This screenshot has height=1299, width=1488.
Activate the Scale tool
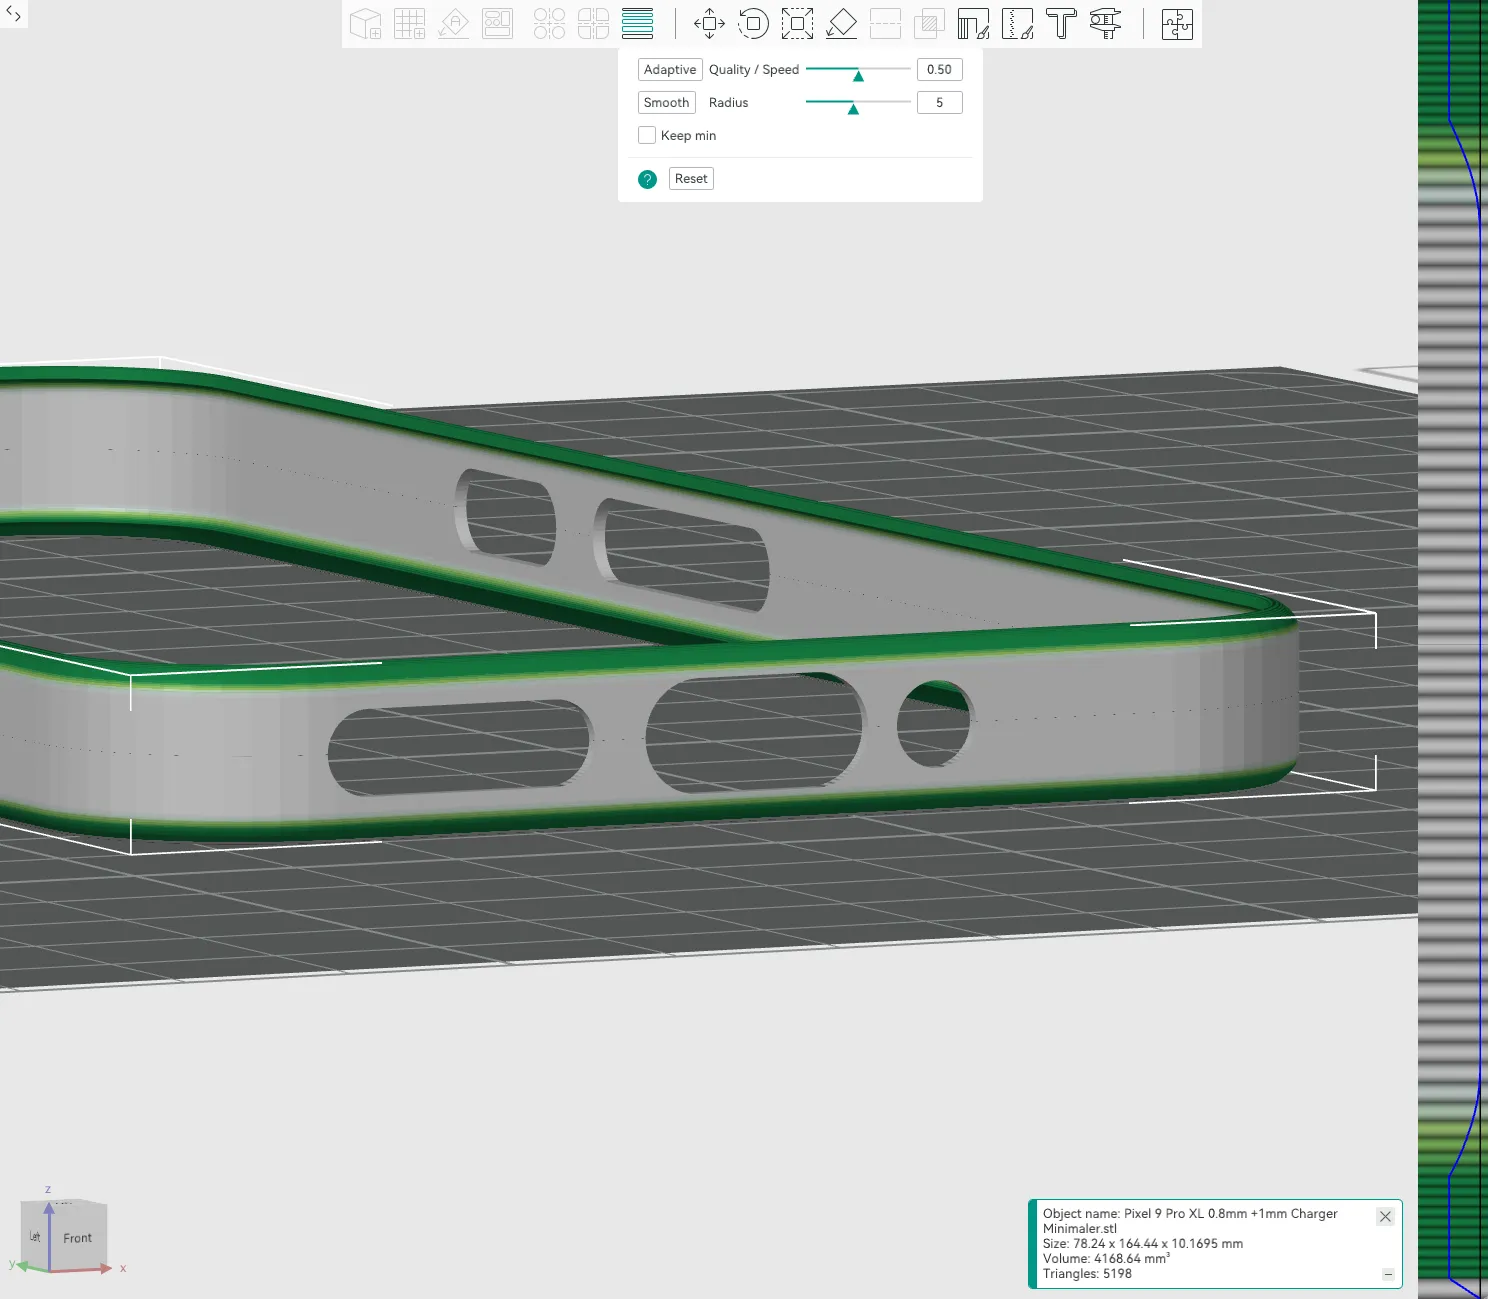pyautogui.click(x=797, y=24)
